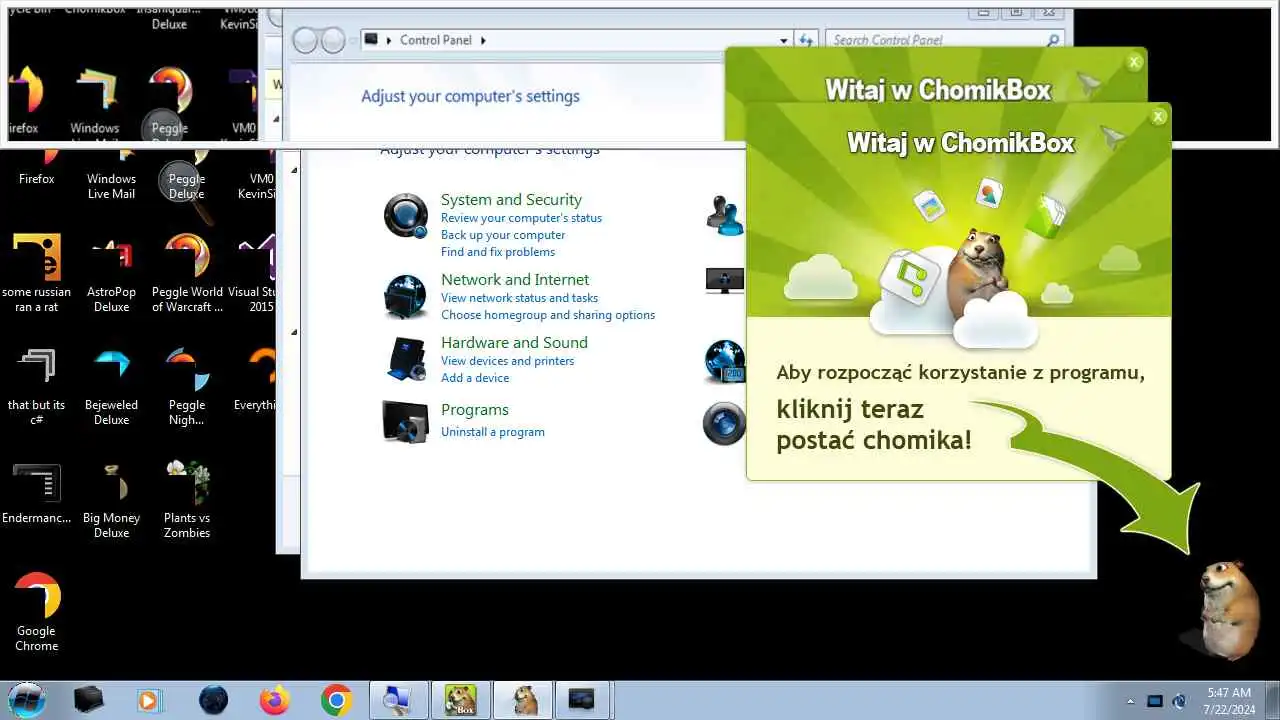Launch Plants vs Zombies desktop icon
The width and height of the screenshot is (1280, 720).
[187, 499]
